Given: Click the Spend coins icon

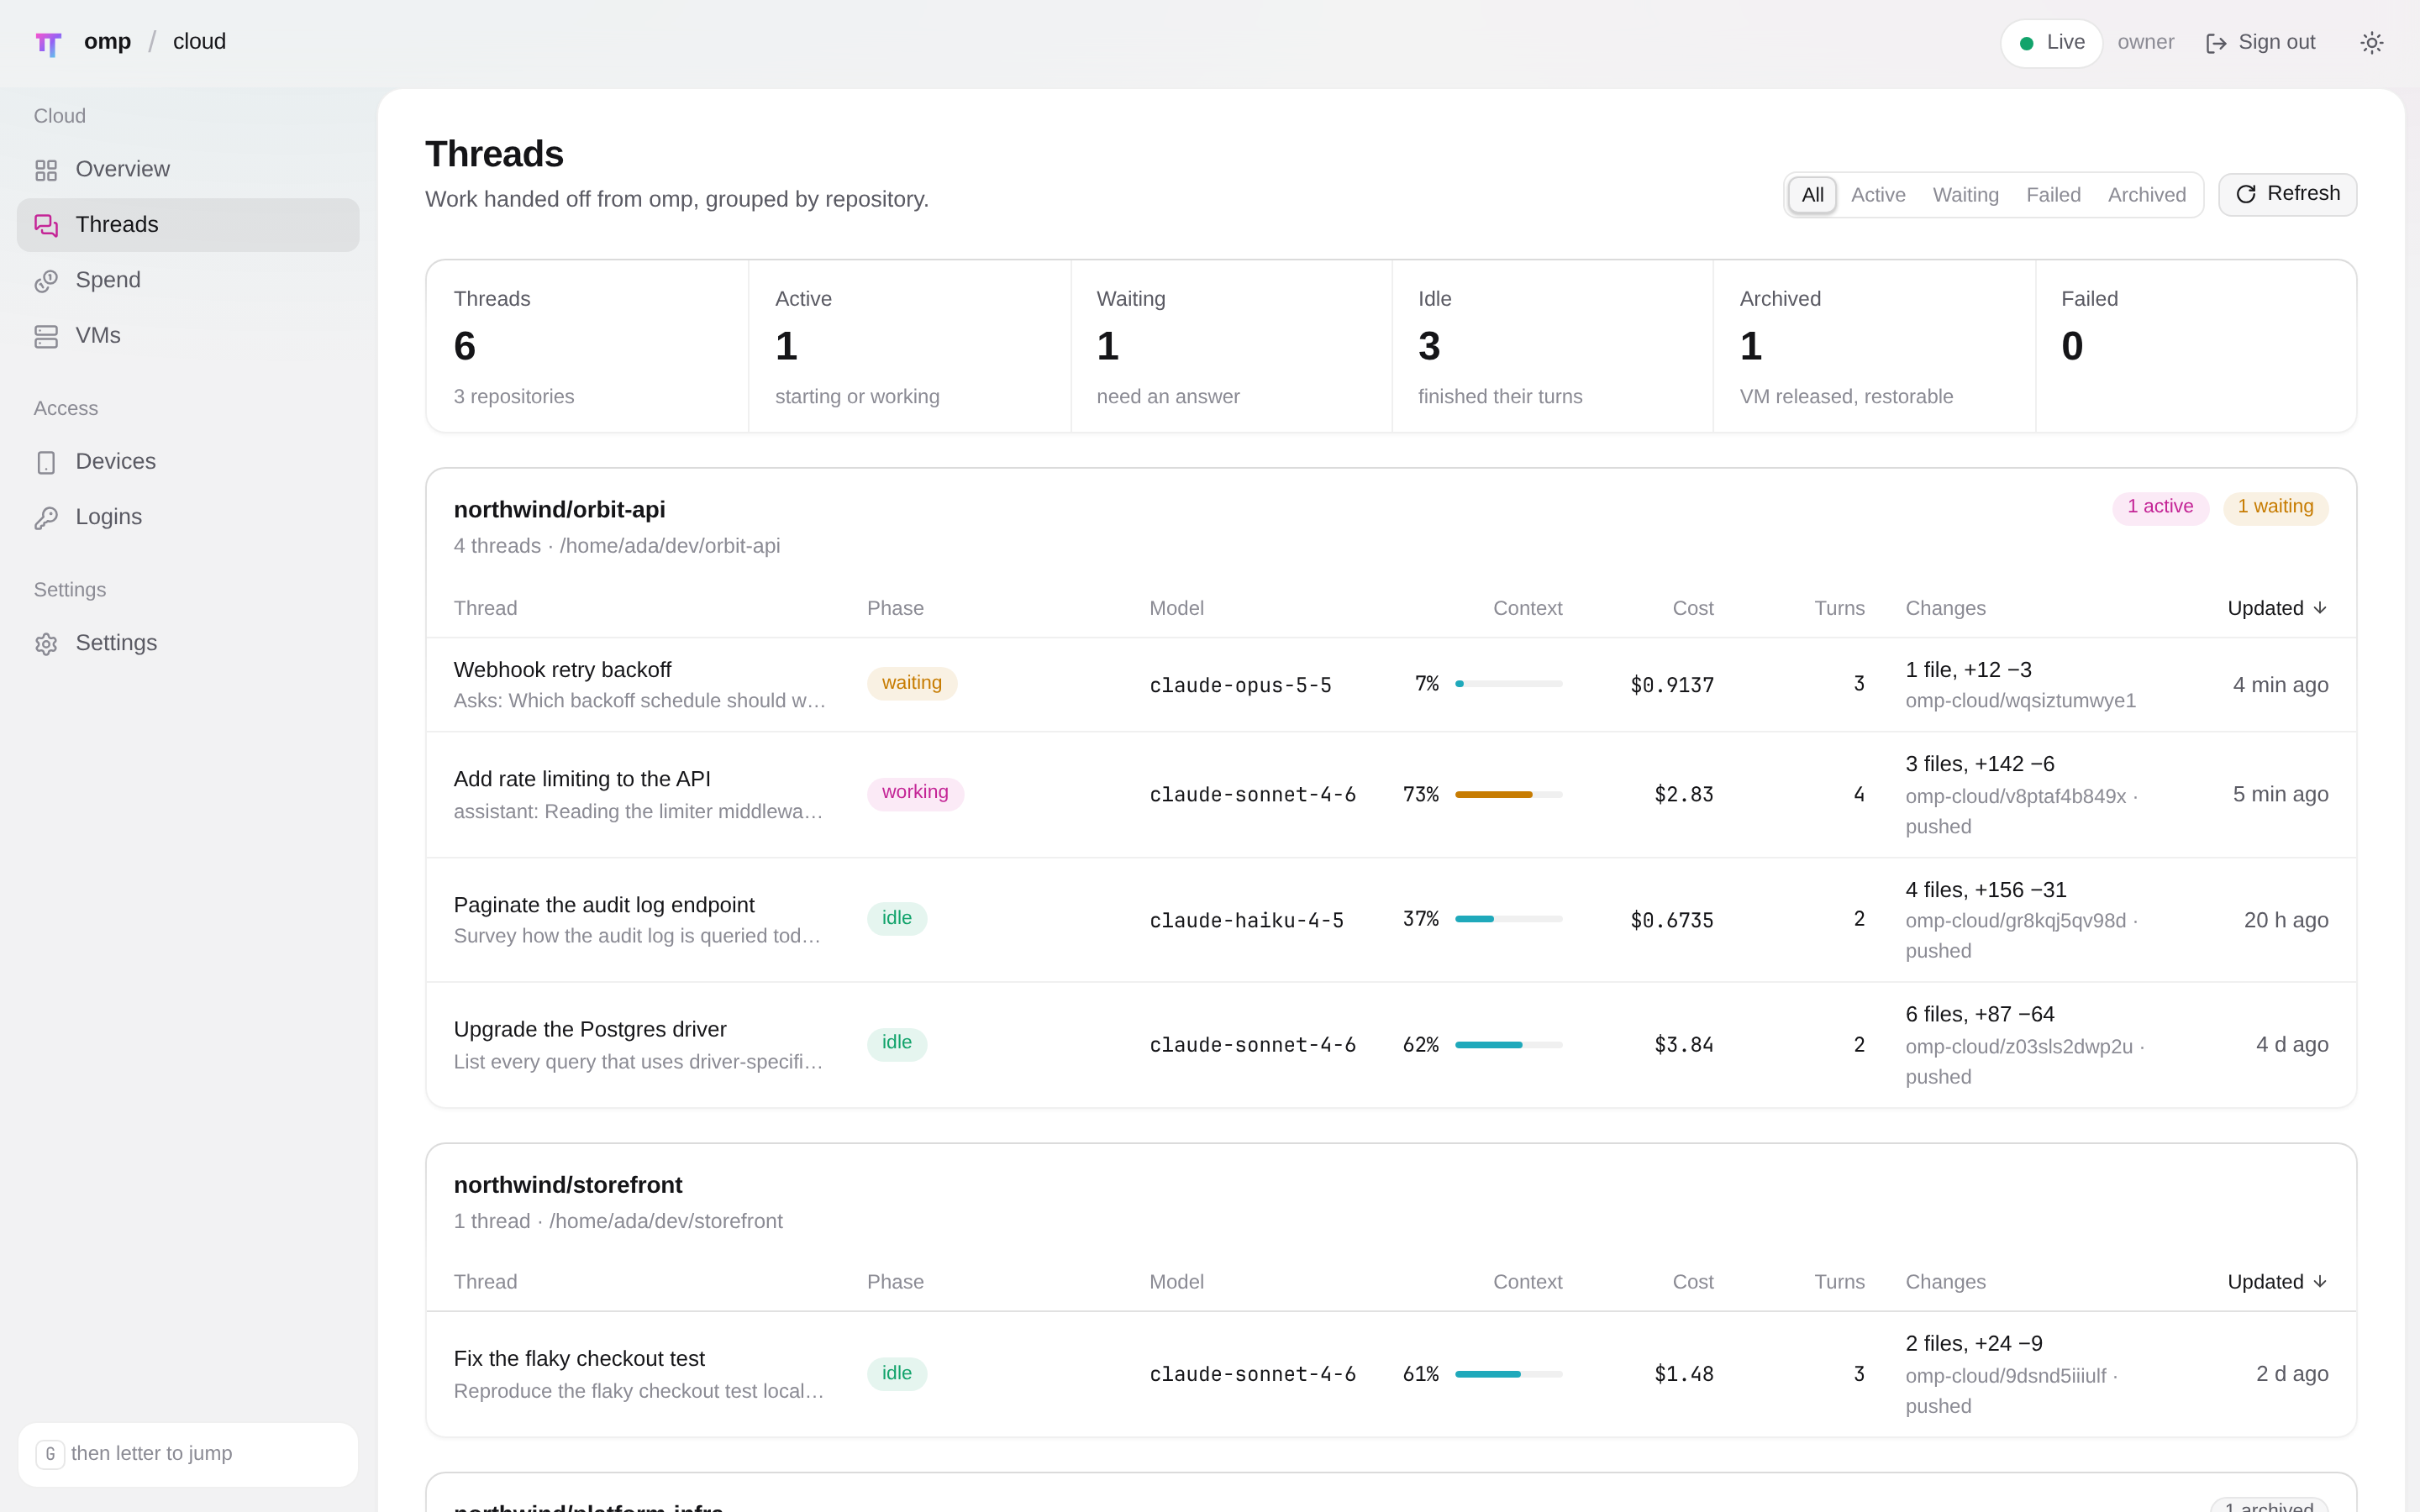Looking at the screenshot, I should (x=46, y=281).
